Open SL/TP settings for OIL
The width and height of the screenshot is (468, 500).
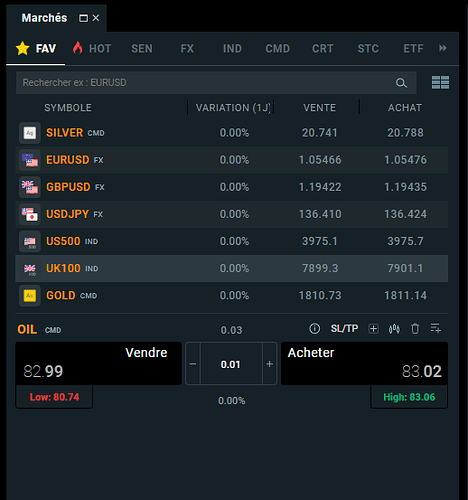[x=344, y=329]
